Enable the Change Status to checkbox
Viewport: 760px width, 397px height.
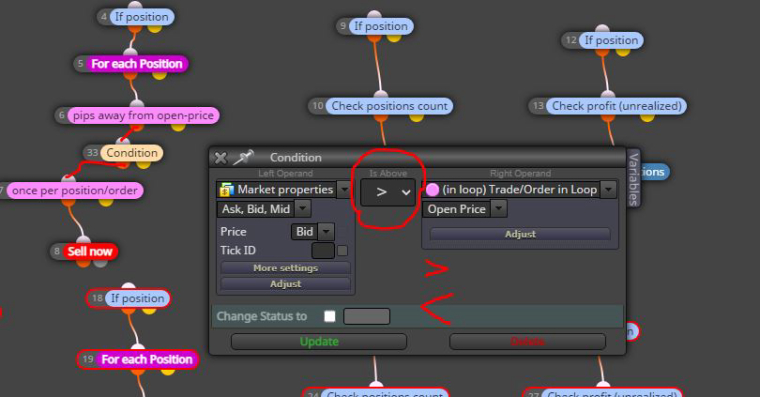[330, 316]
